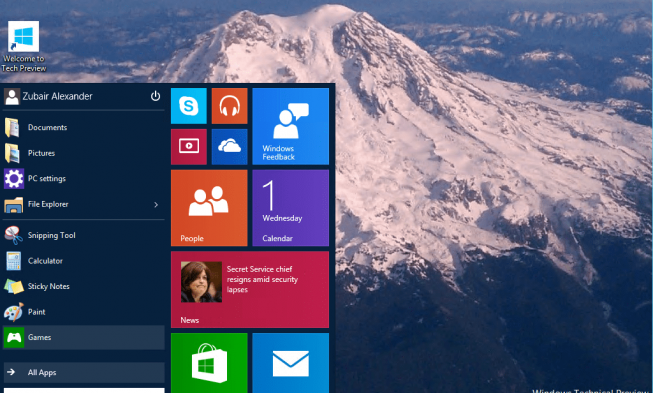Click the All Apps arrow icon
This screenshot has height=393, width=653.
[x=11, y=372]
